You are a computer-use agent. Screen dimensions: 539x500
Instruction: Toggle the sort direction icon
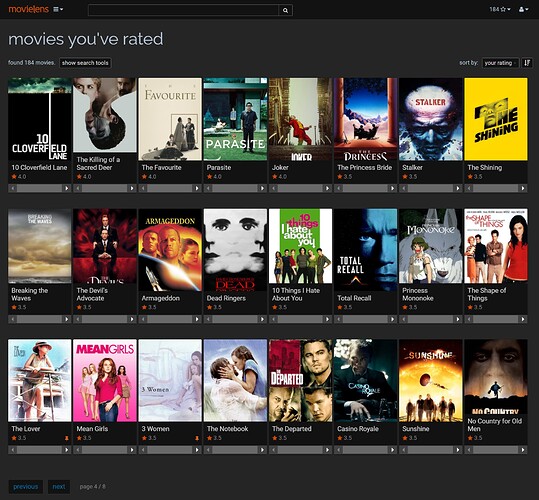coord(527,63)
